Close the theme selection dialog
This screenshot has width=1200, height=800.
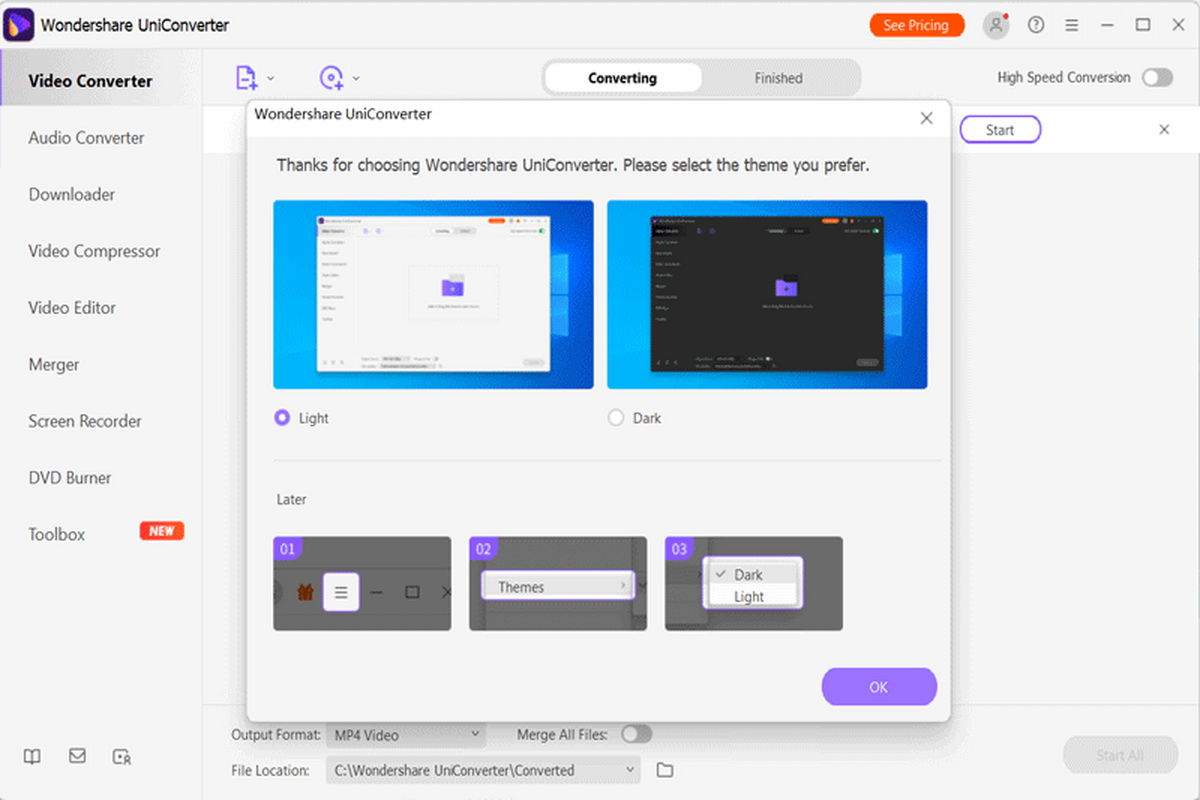pos(926,118)
